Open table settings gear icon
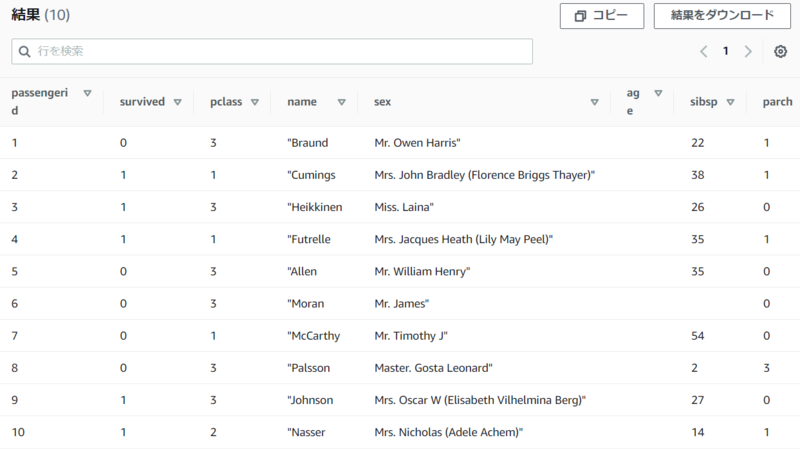 (x=780, y=51)
